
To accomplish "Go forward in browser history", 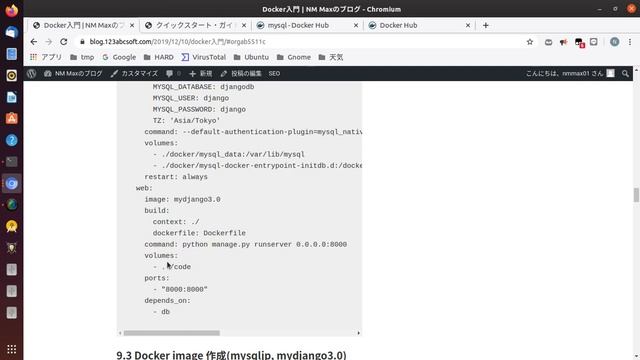I will [x=49, y=42].
